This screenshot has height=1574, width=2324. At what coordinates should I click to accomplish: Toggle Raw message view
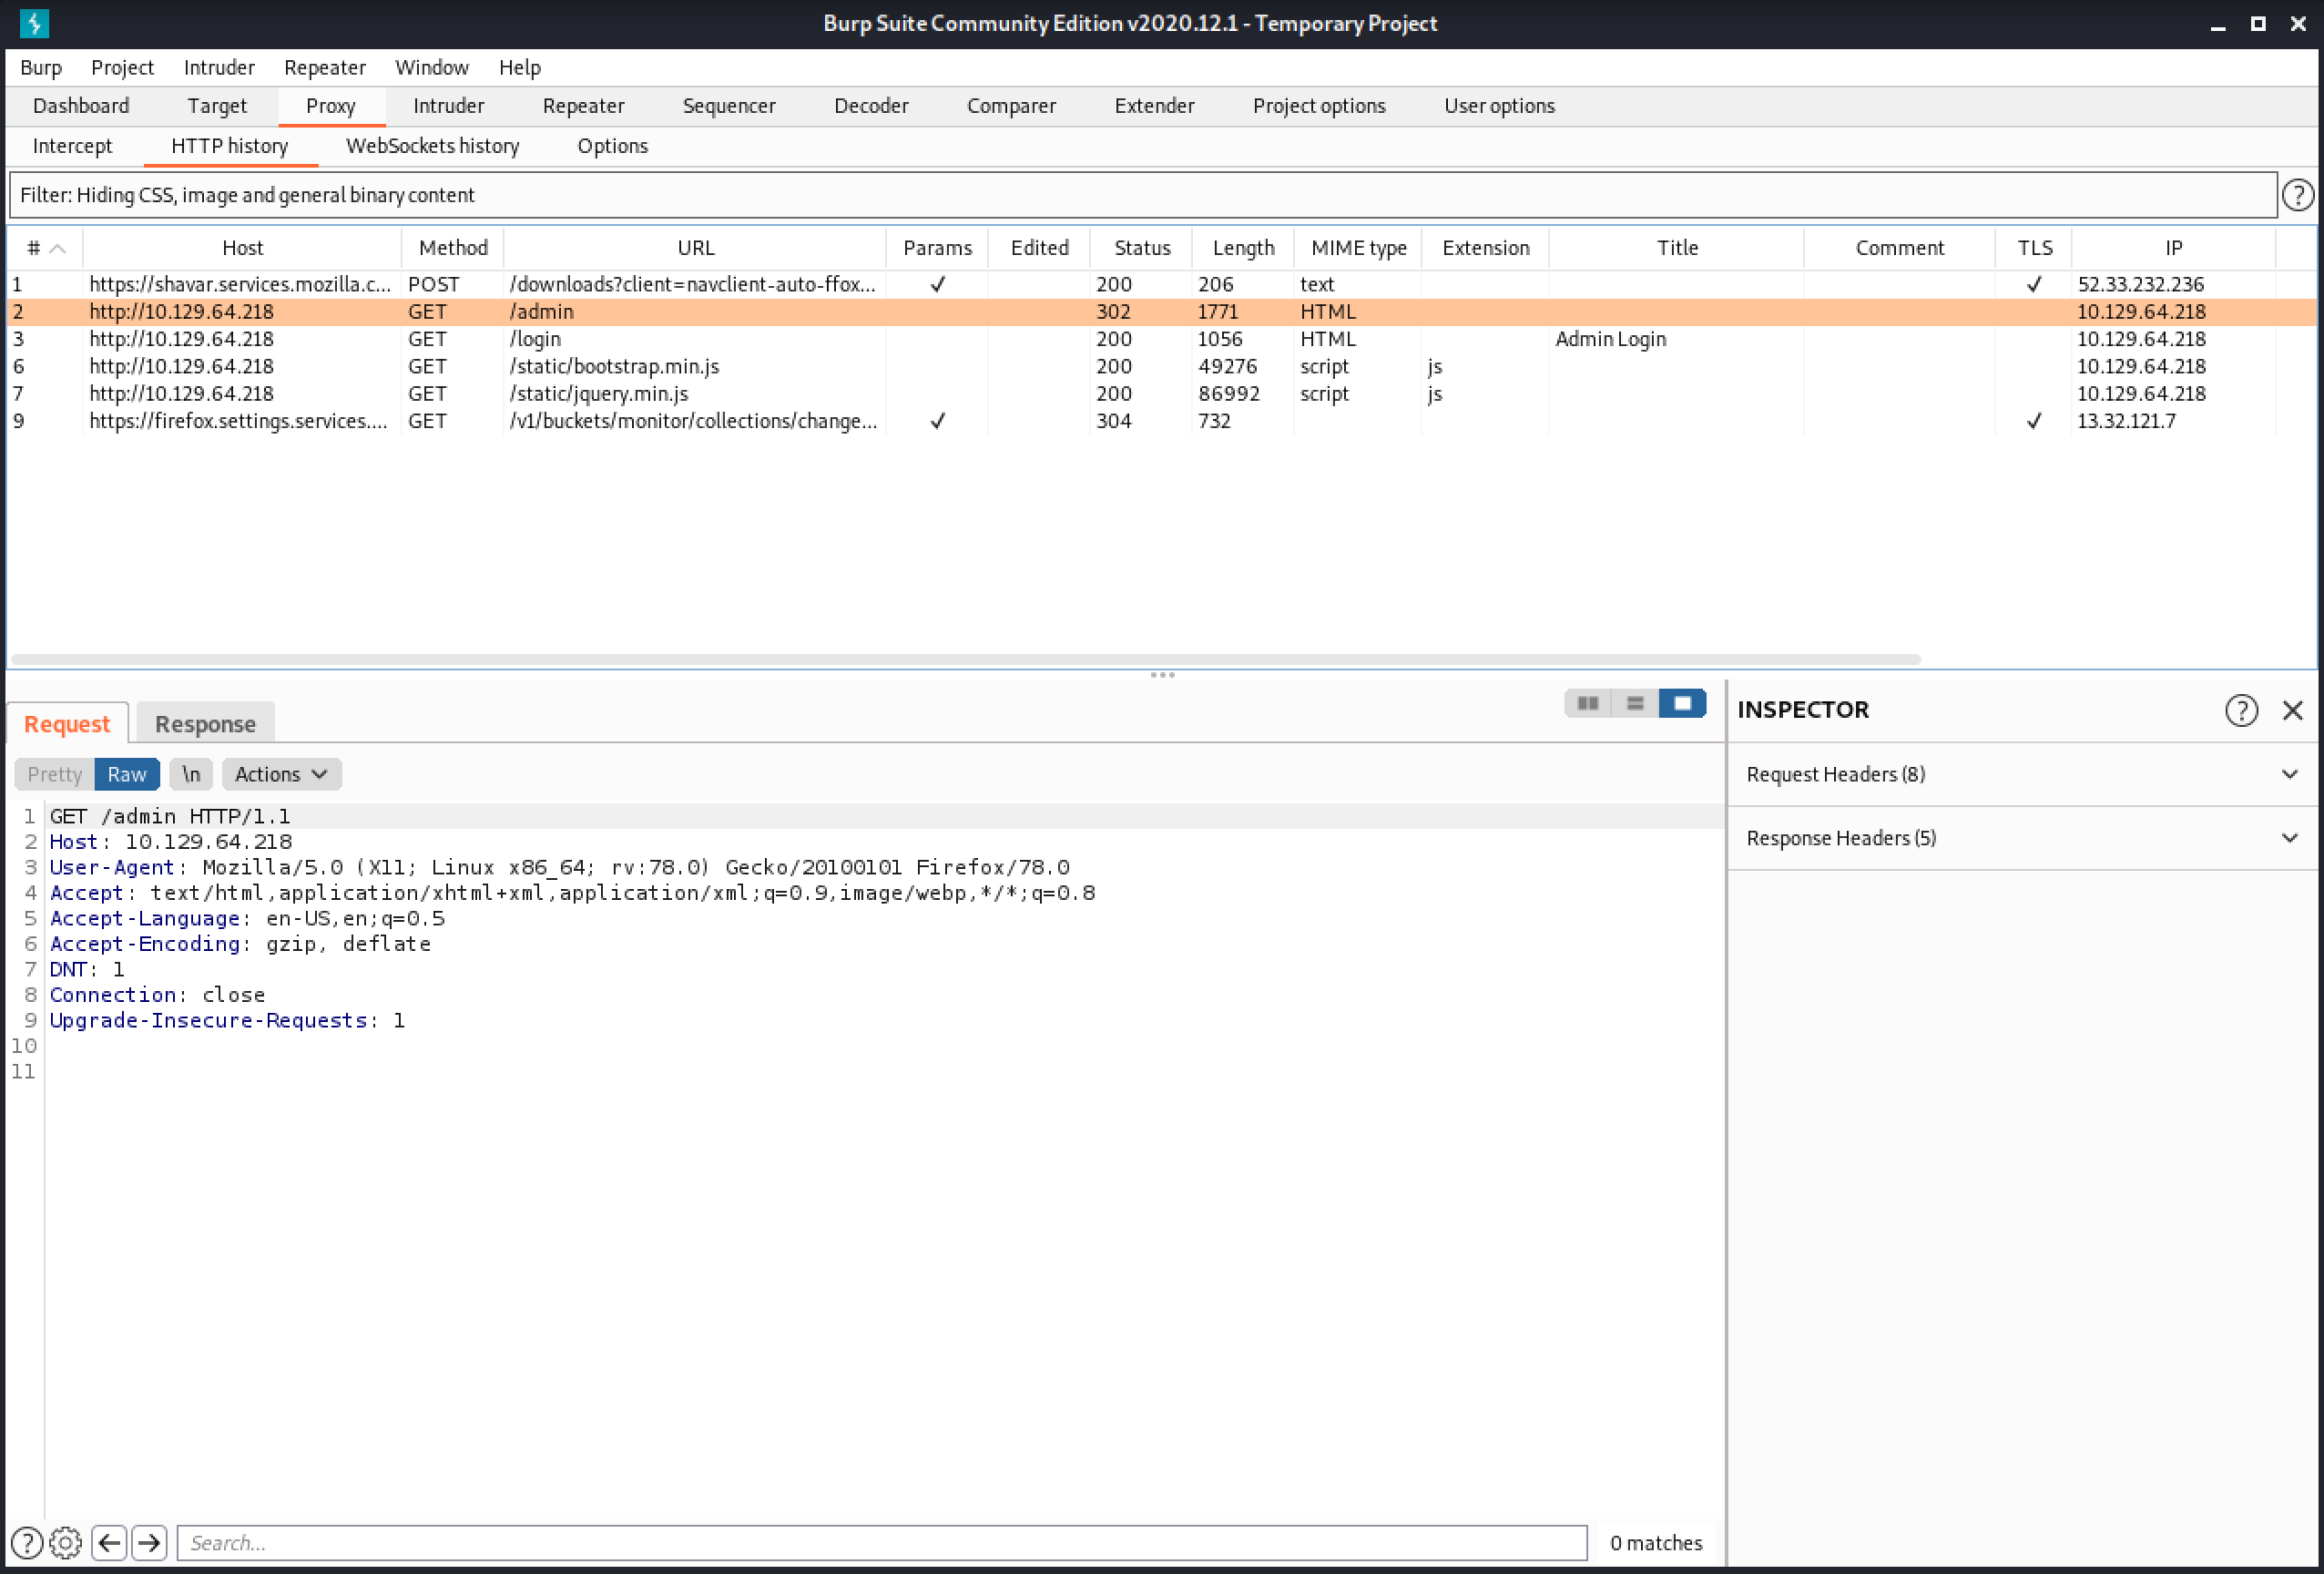pos(127,774)
